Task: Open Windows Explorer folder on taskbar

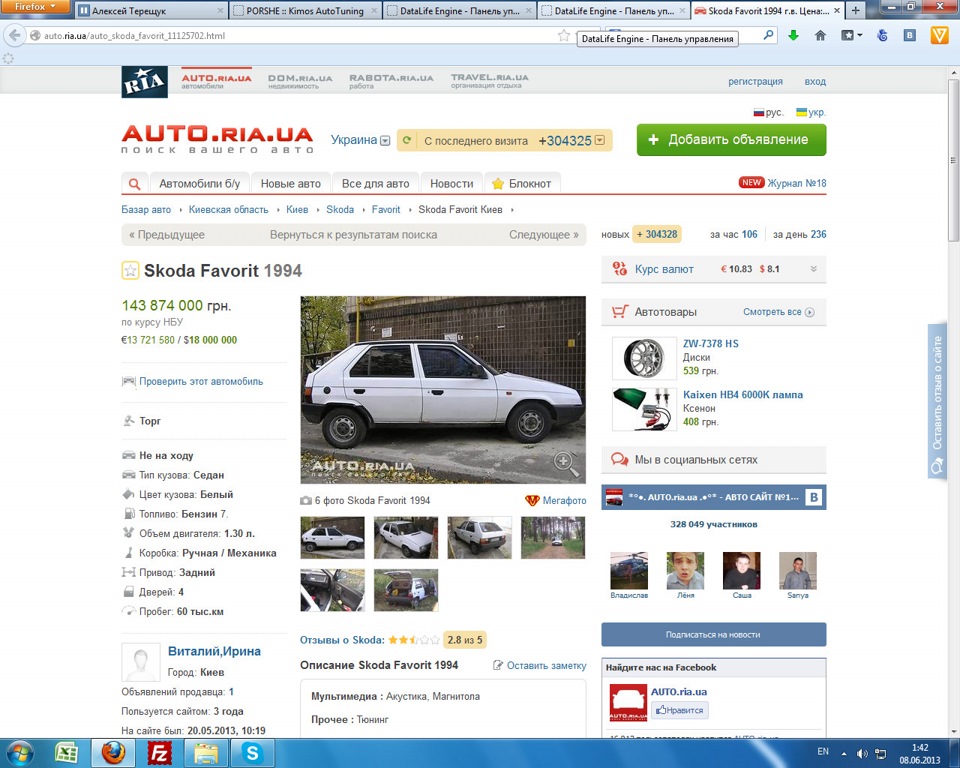Action: pyautogui.click(x=206, y=753)
